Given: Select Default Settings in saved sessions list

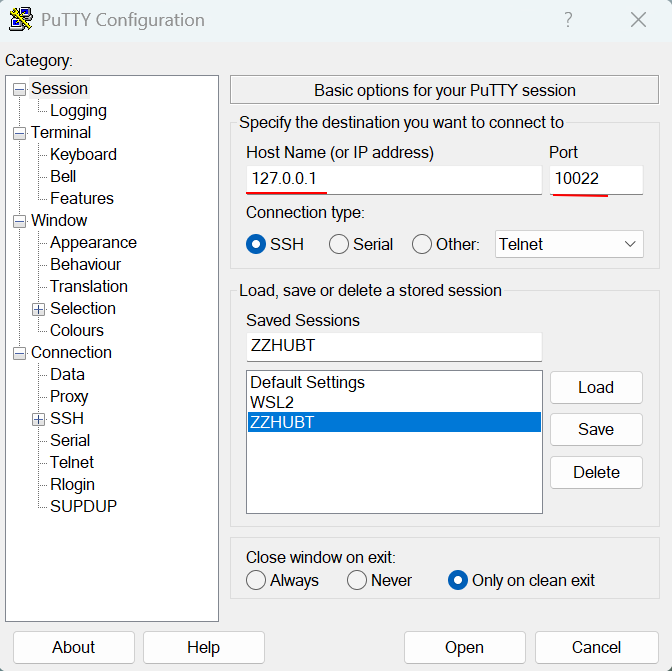Looking at the screenshot, I should pyautogui.click(x=394, y=382).
